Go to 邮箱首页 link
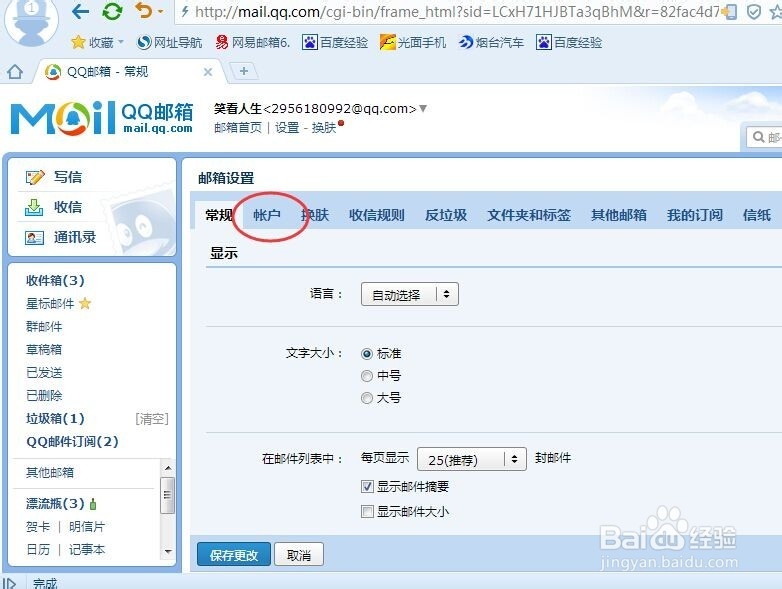Screen dimensions: 782x589 pyautogui.click(x=238, y=128)
